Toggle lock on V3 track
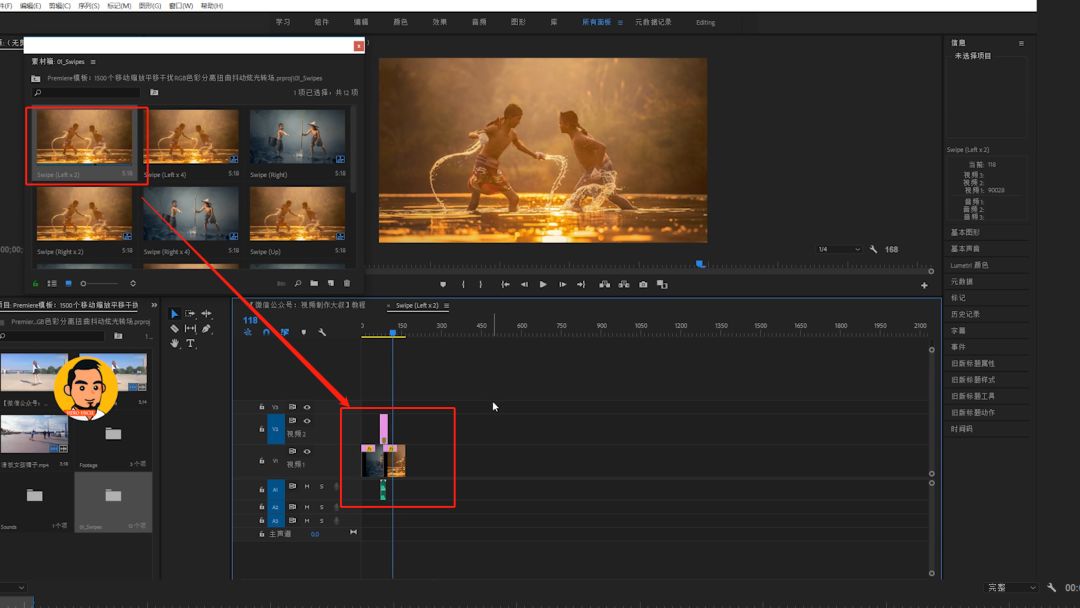1080x608 pixels. [x=262, y=407]
